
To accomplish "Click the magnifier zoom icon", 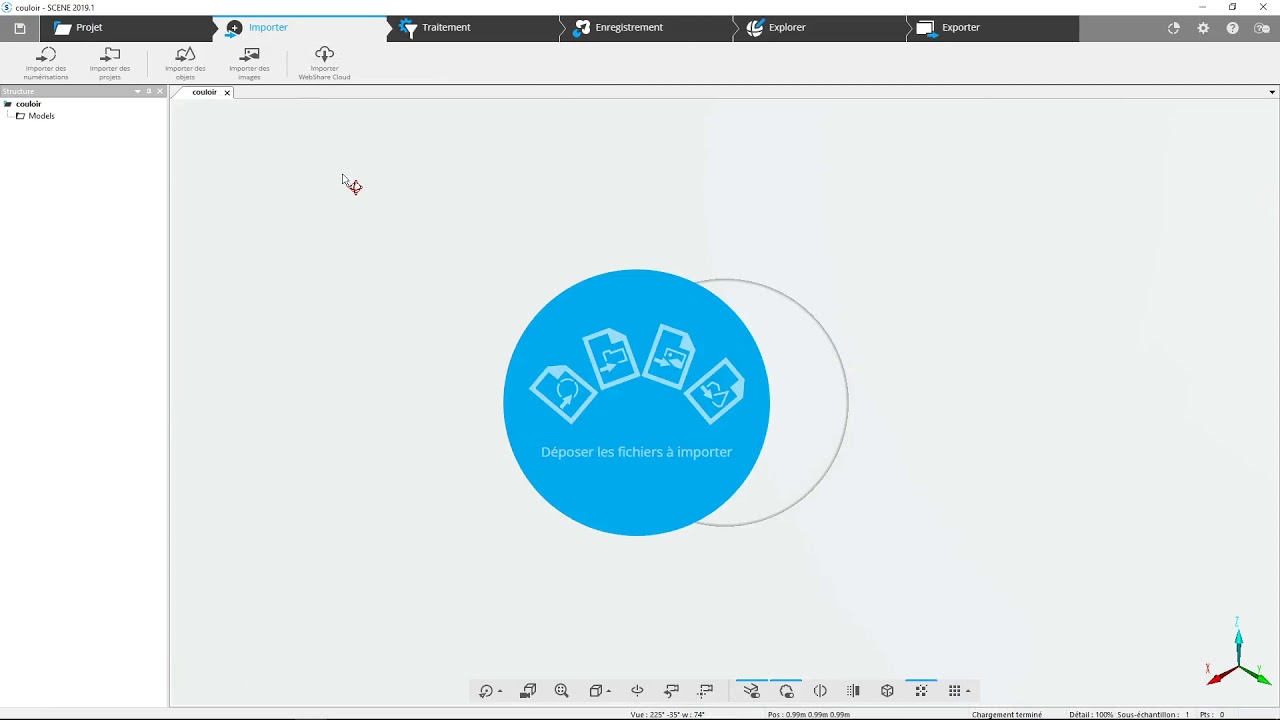I will 562,691.
